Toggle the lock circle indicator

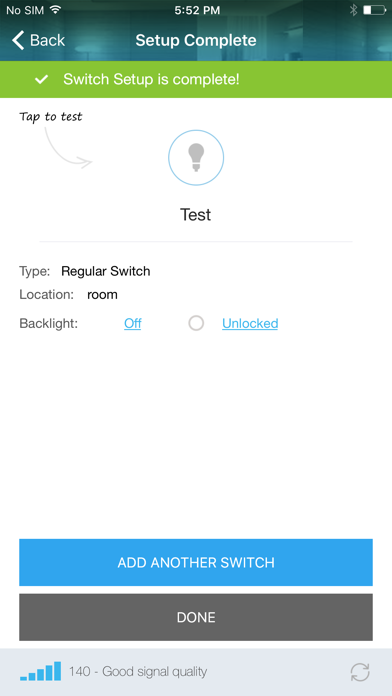[196, 323]
